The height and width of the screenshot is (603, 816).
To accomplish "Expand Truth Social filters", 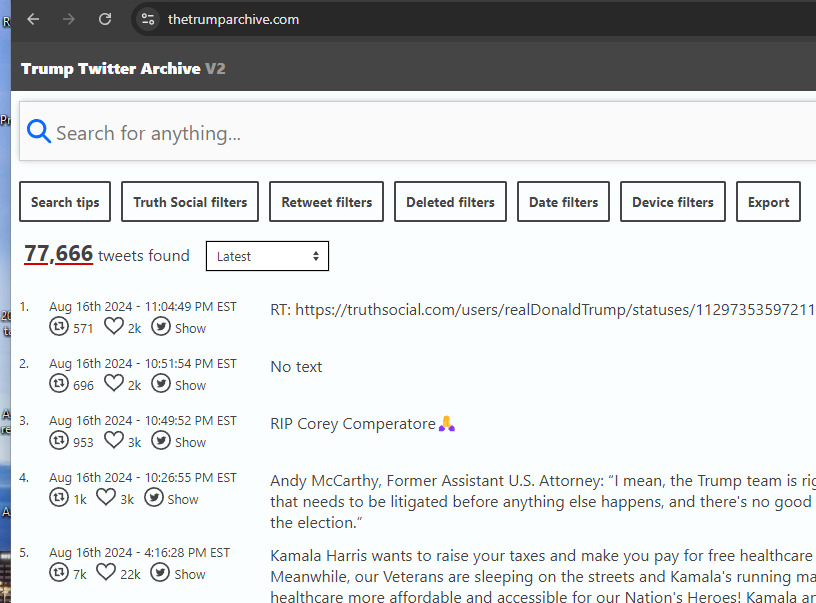I will point(190,202).
